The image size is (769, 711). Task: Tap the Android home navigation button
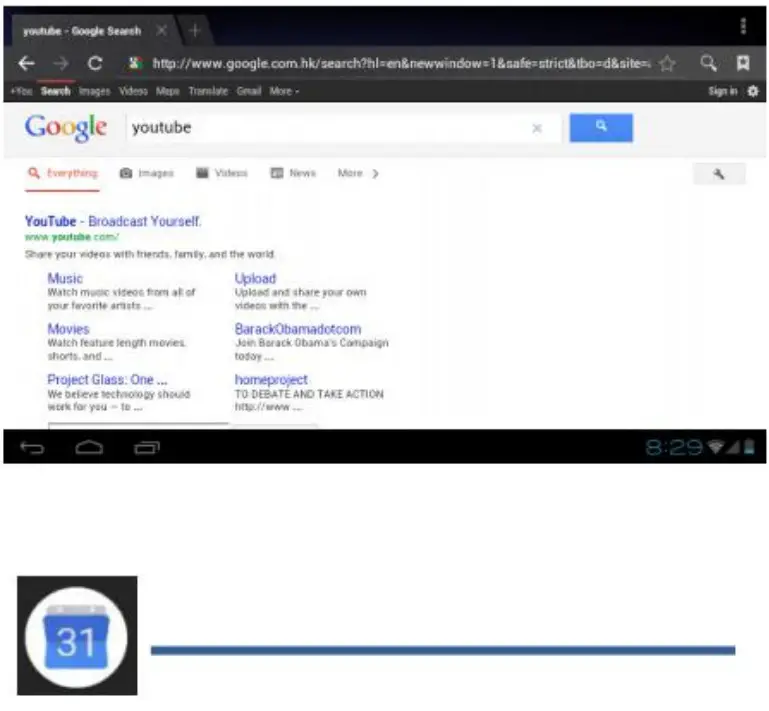89,448
